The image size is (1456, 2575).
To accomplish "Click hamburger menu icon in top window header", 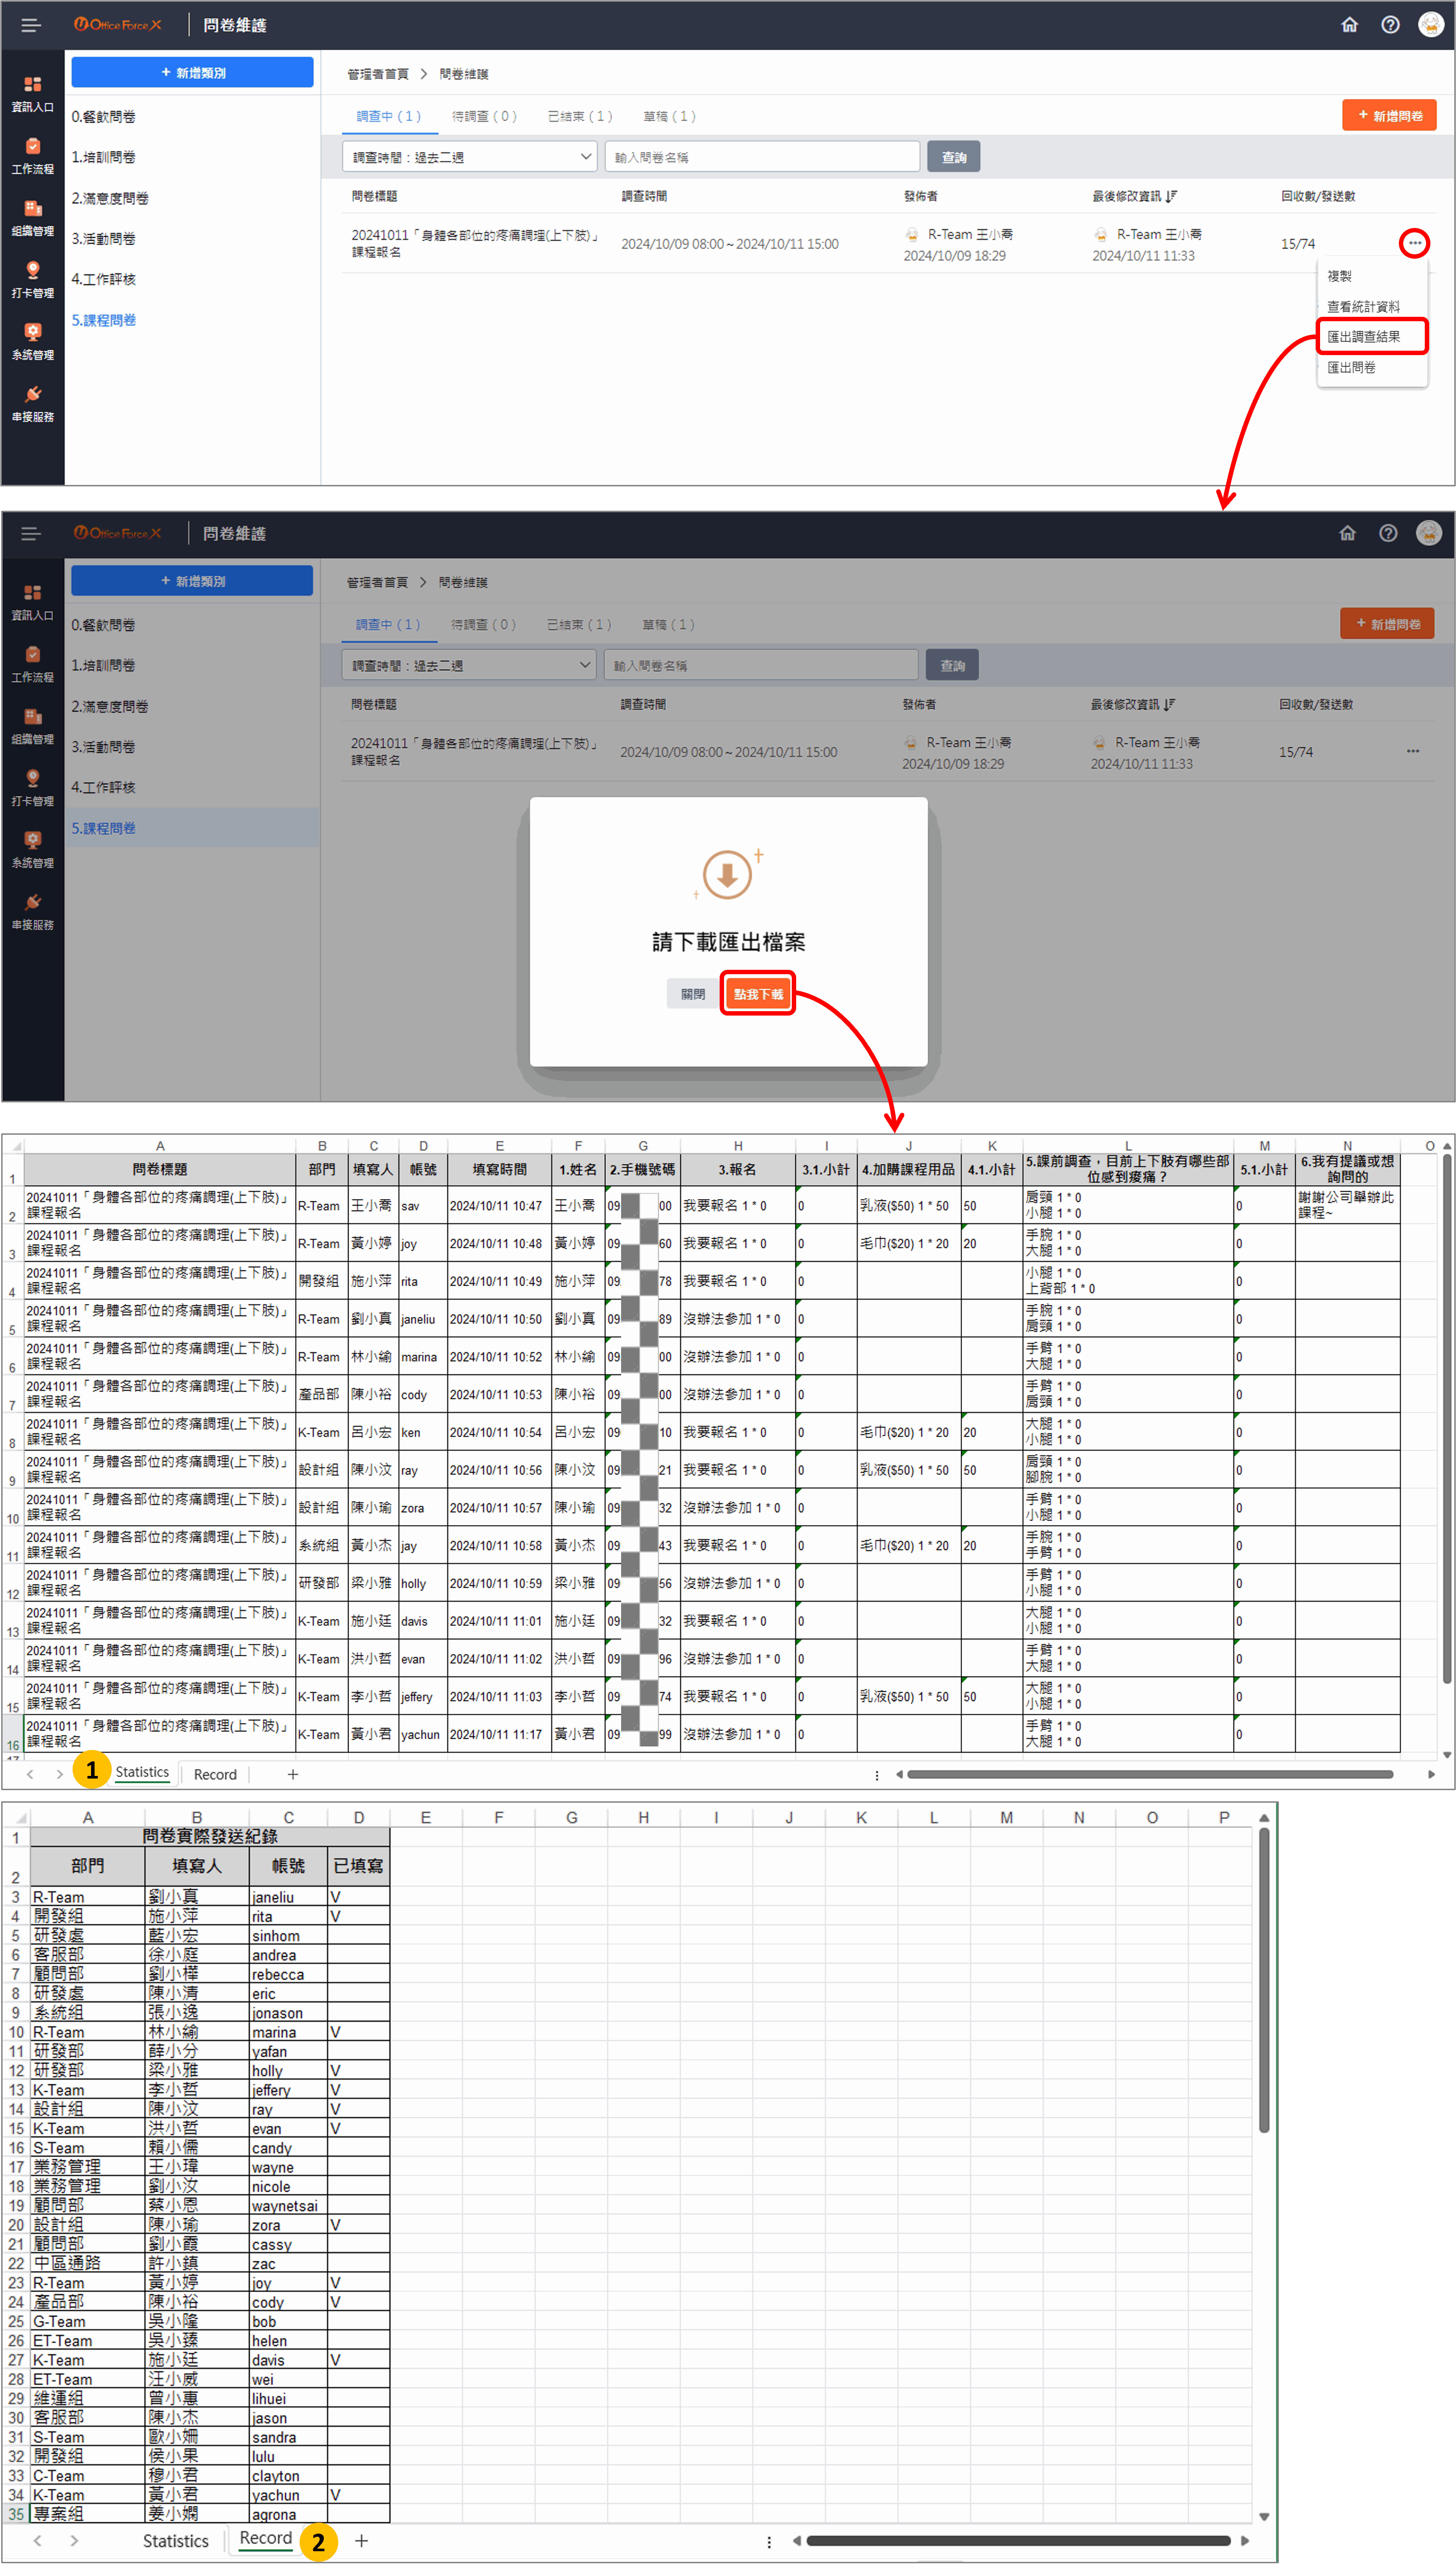I will coord(31,25).
